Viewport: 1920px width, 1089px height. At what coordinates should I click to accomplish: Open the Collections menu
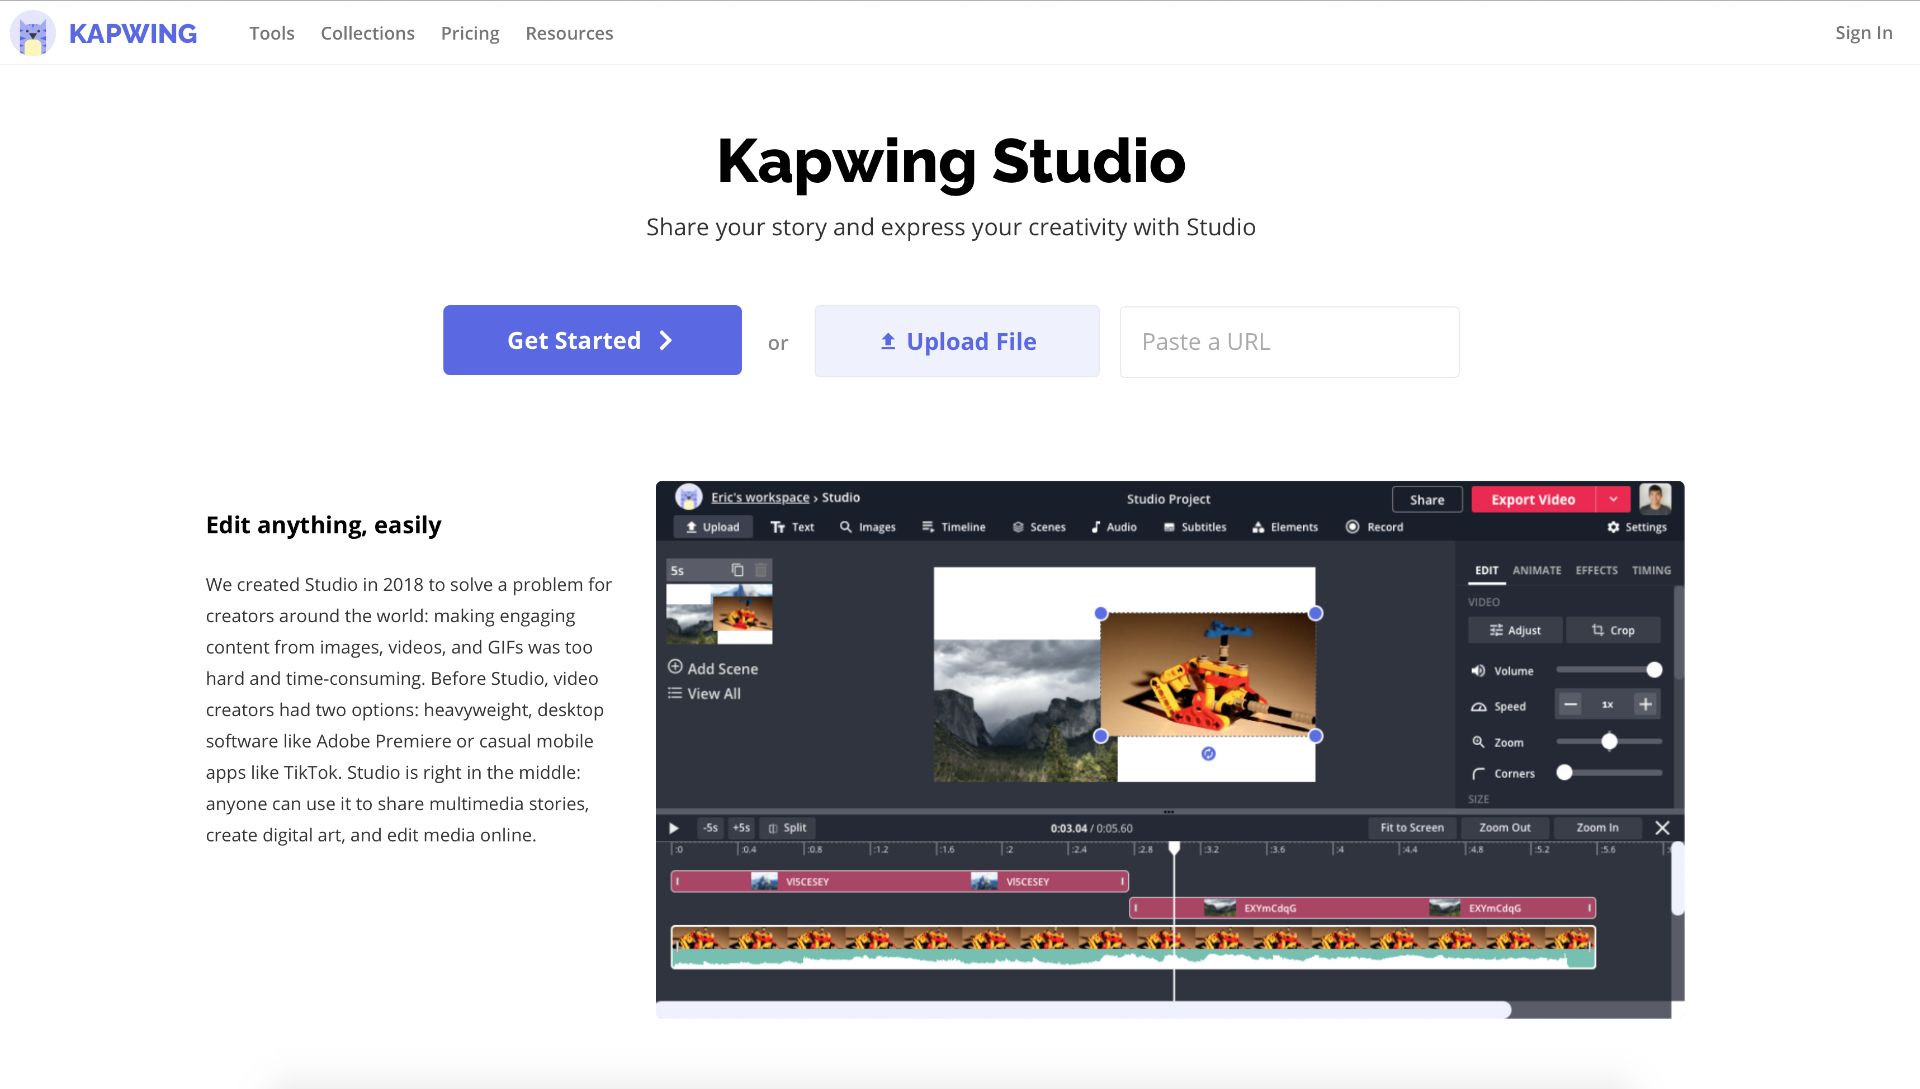[367, 33]
